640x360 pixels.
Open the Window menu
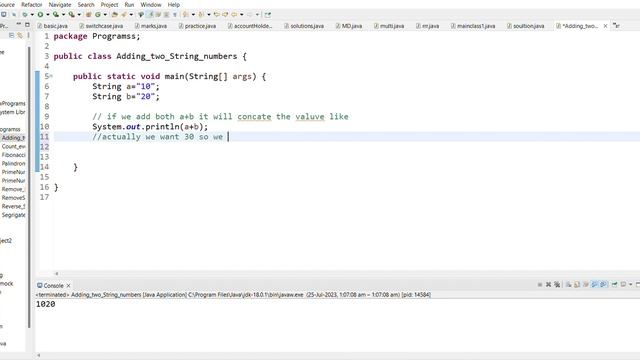(151, 4)
